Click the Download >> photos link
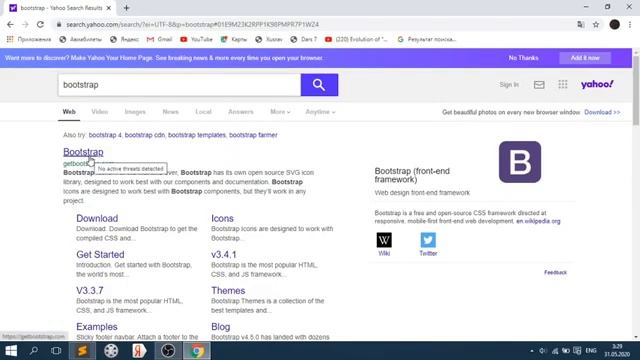Viewport: 640px width, 360px height. point(602,112)
